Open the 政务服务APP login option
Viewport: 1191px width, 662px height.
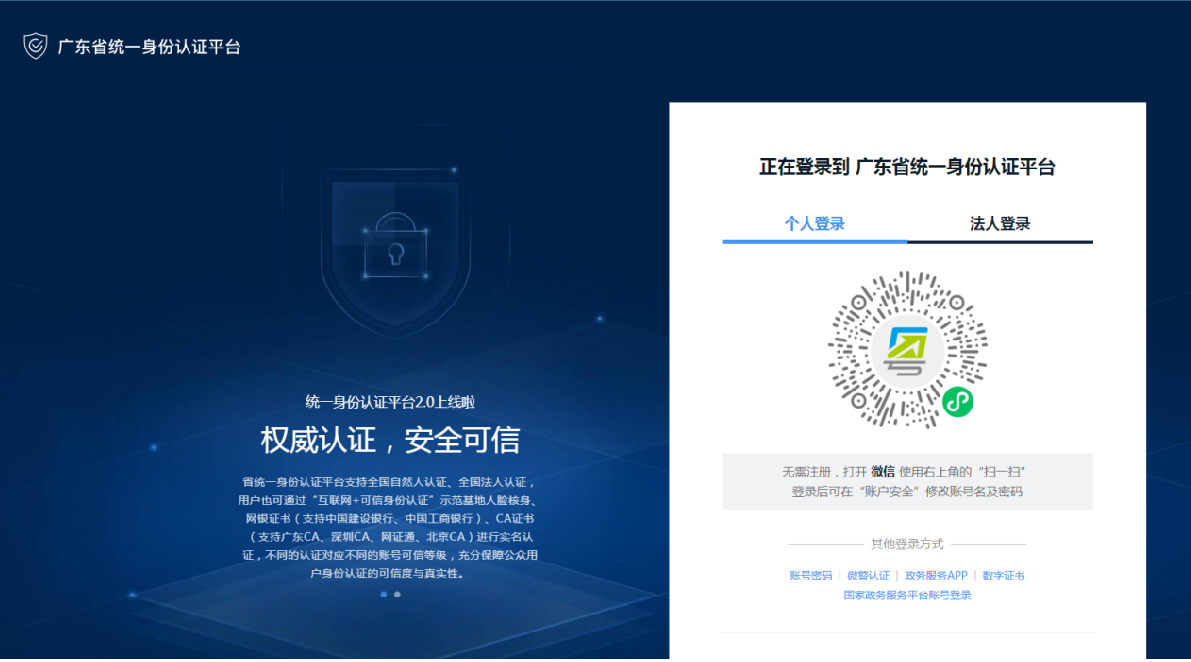point(936,576)
